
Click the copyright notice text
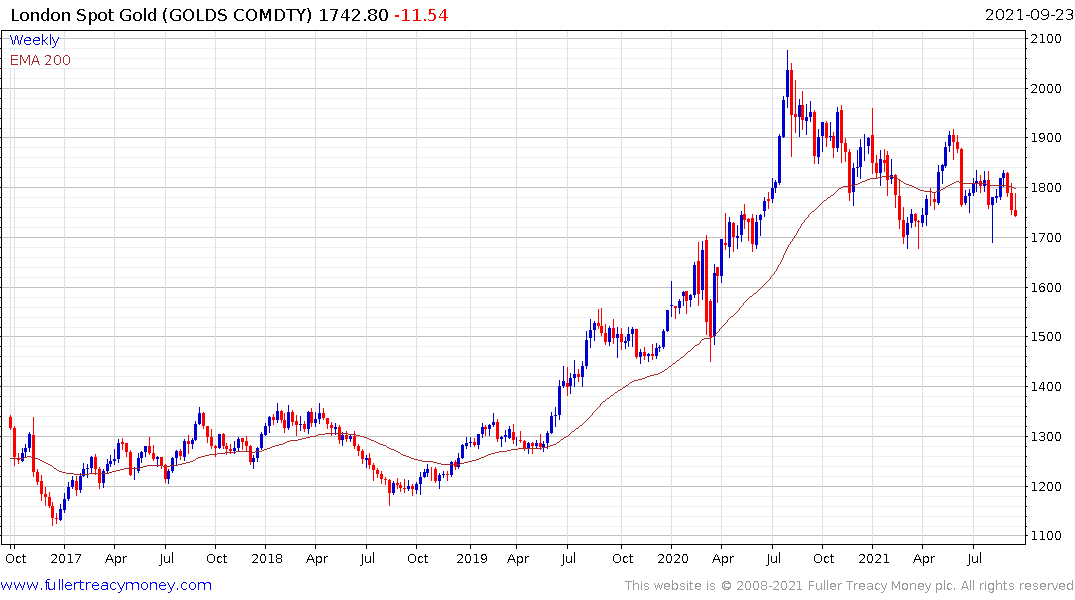(849, 586)
